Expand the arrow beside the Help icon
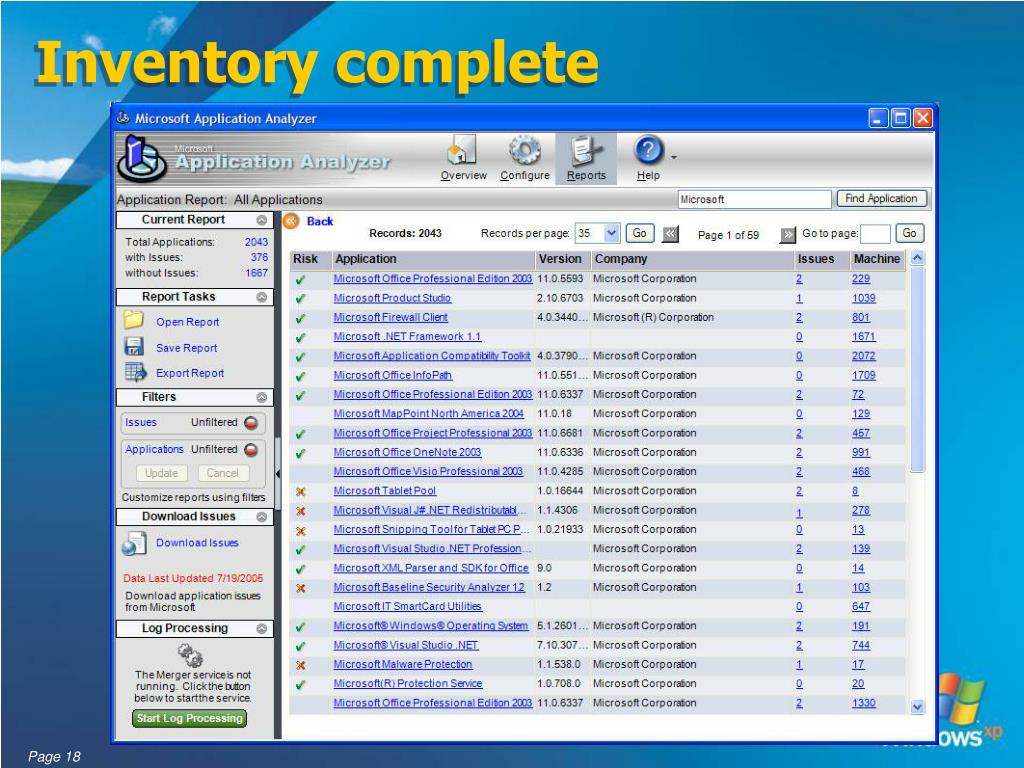Screen dimensions: 1024x768 673,157
